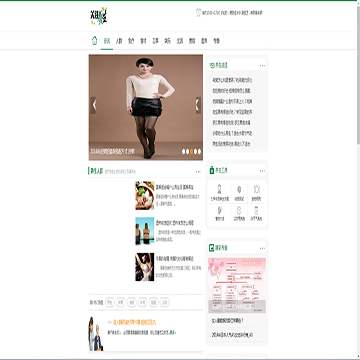The image size is (360, 360).
Task: Switch to the first white carousel dot
Action: 184,152
